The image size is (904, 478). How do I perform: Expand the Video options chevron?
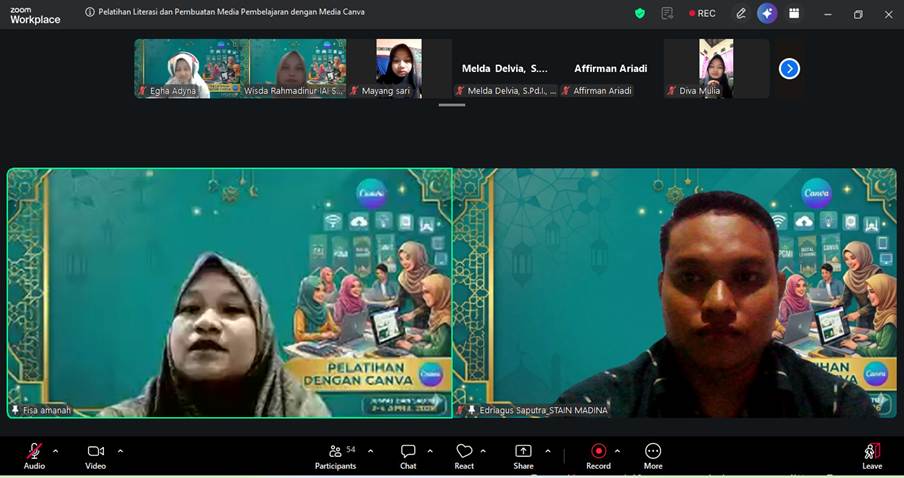120,451
